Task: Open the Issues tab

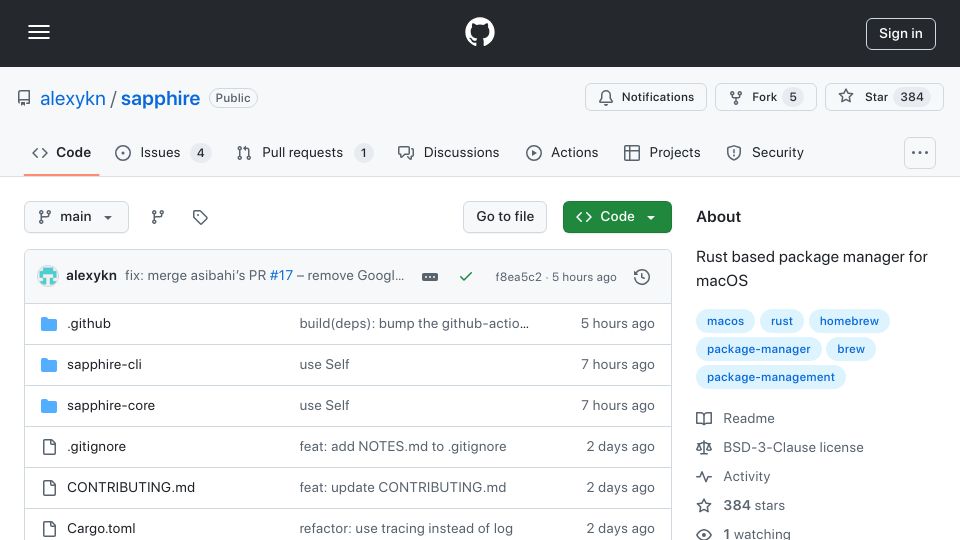Action: click(163, 152)
